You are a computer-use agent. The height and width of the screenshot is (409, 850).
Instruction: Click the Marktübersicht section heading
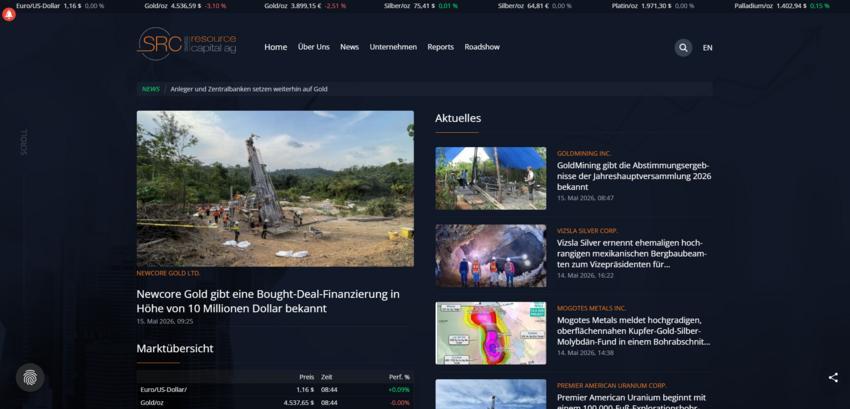coord(175,349)
